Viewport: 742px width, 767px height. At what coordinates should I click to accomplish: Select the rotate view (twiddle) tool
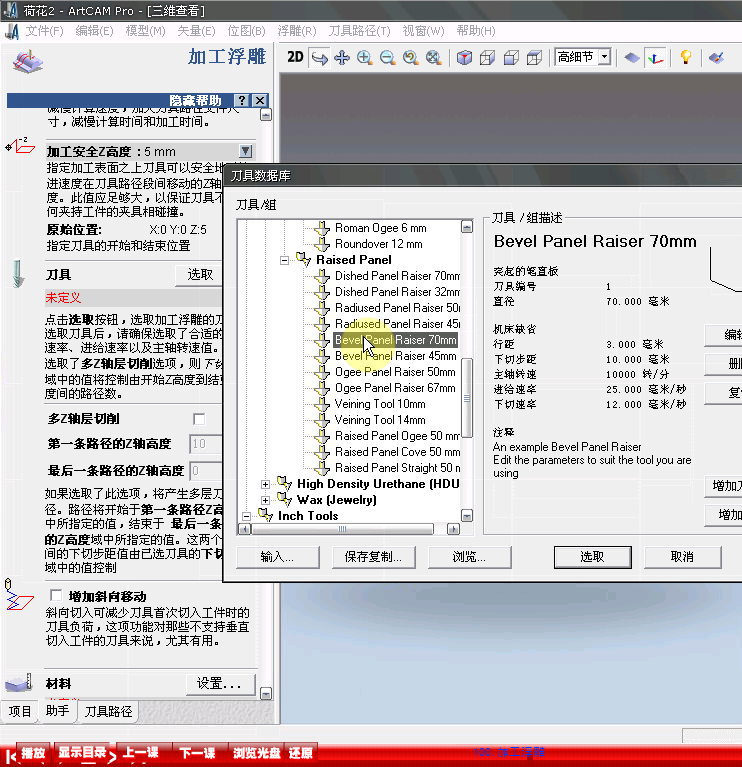[319, 57]
